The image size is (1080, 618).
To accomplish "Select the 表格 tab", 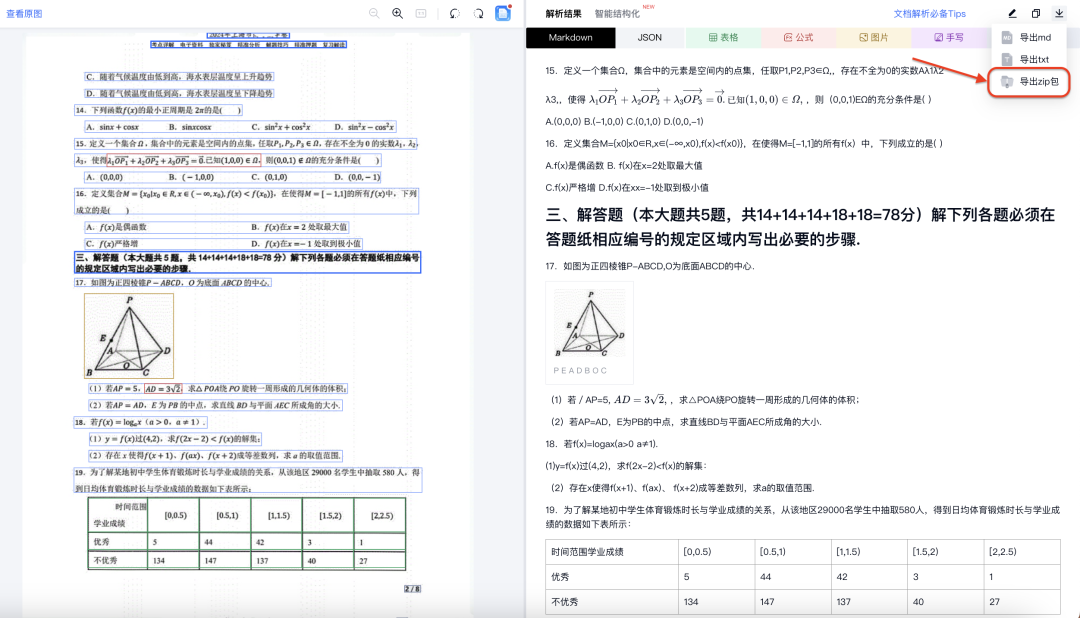I will coord(723,37).
